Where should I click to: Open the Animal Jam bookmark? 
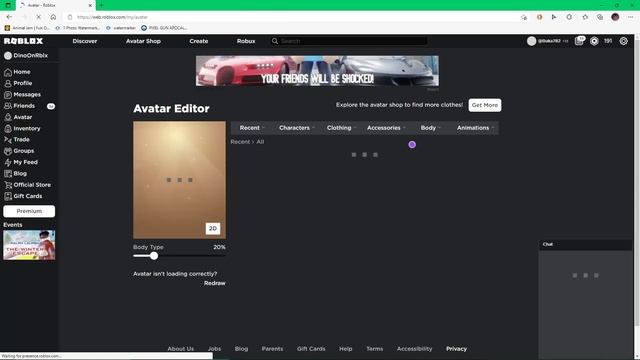(27, 28)
